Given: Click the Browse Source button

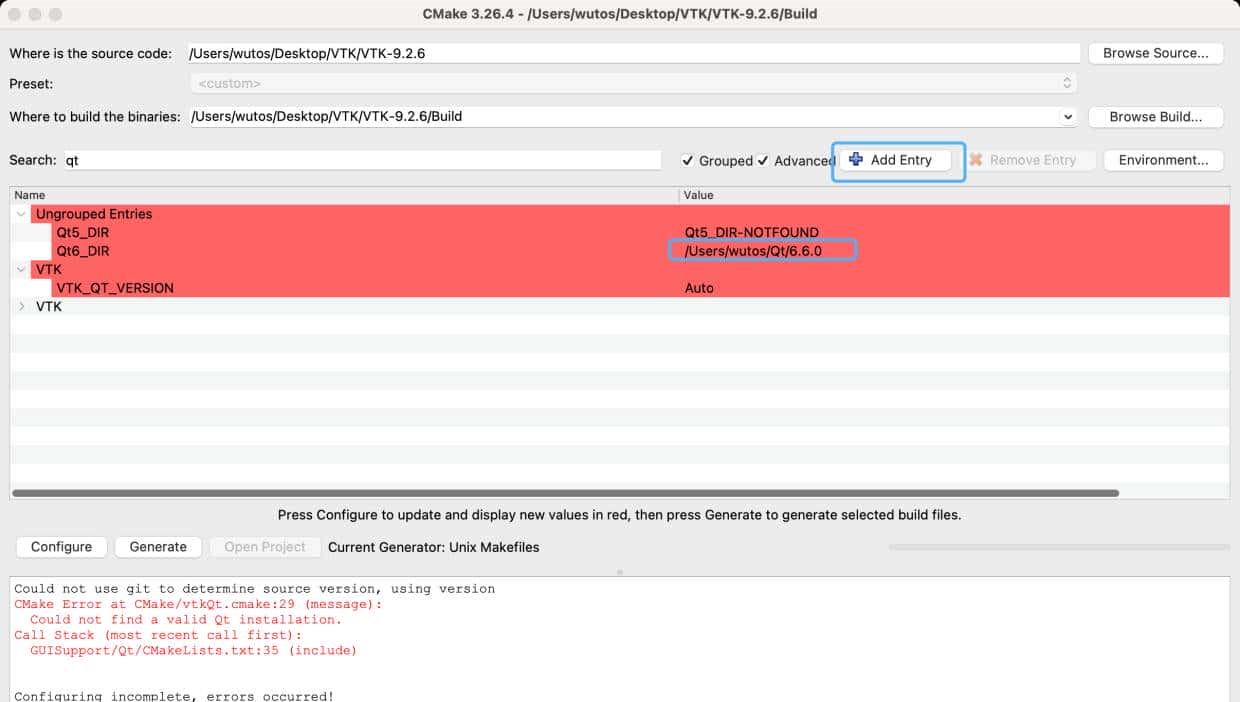Looking at the screenshot, I should [x=1155, y=53].
